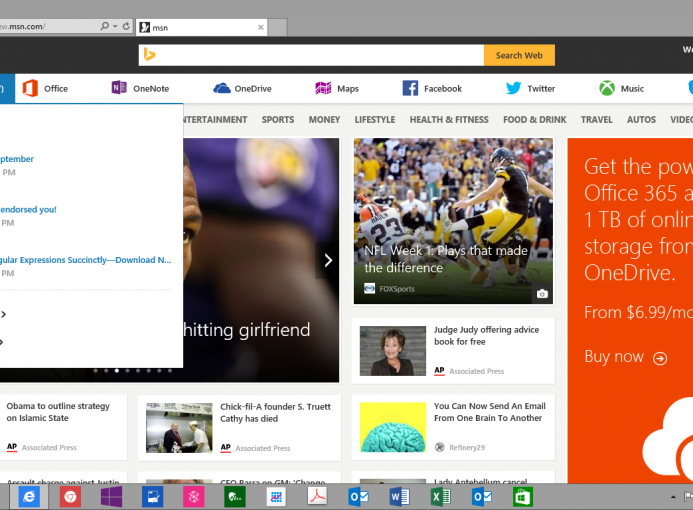693x510 pixels.
Task: Advance the headline carousel with next arrow
Action: click(x=328, y=260)
